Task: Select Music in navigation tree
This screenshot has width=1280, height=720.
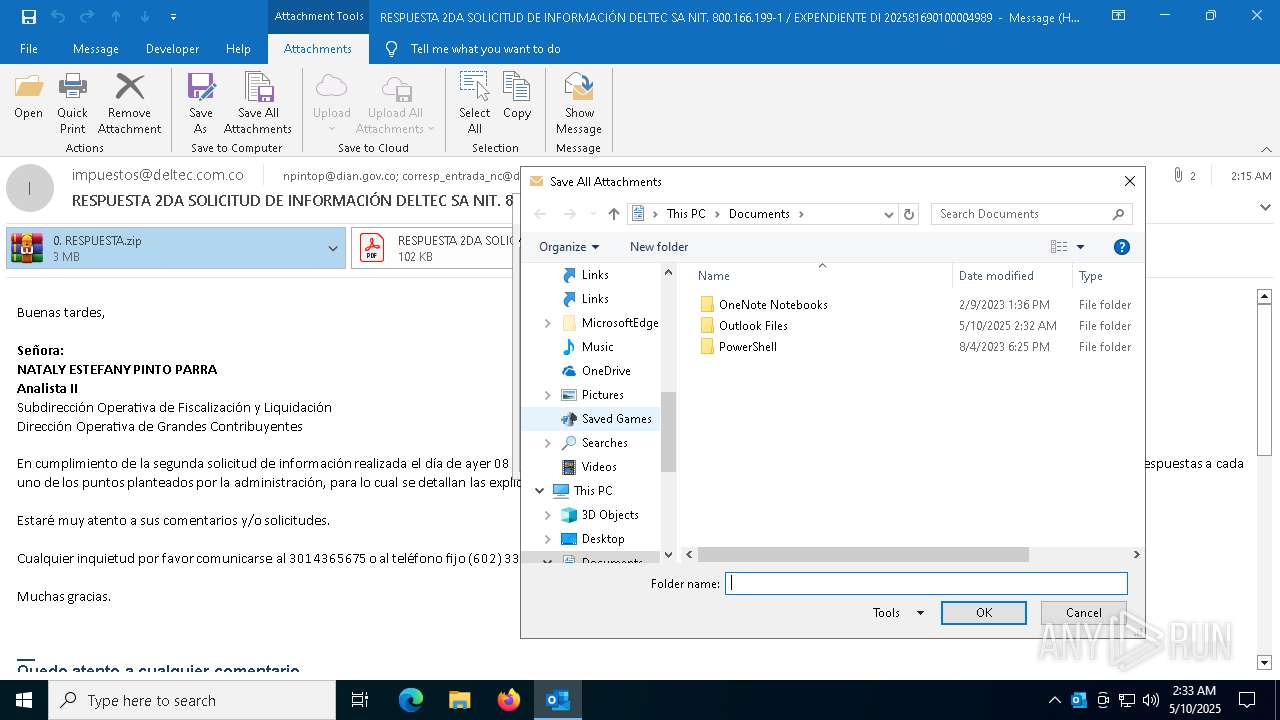Action: click(x=597, y=347)
